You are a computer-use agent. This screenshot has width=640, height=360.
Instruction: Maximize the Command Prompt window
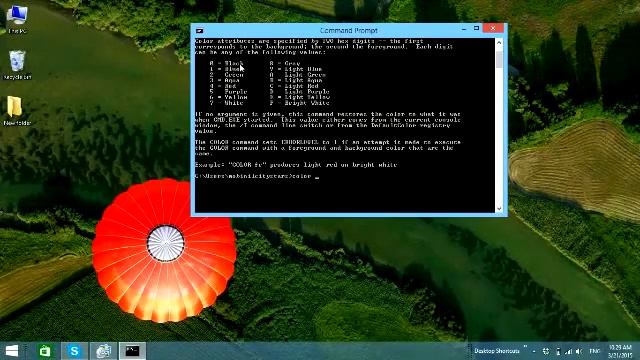point(476,28)
